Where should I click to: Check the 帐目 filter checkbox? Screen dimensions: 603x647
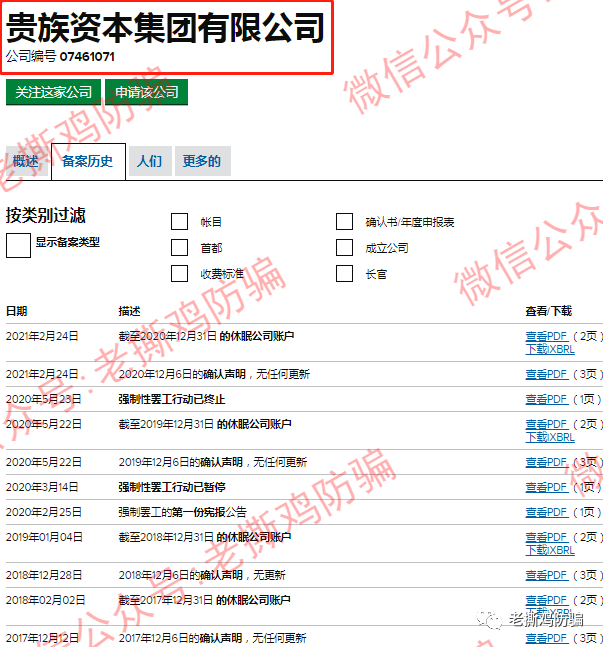pyautogui.click(x=180, y=222)
